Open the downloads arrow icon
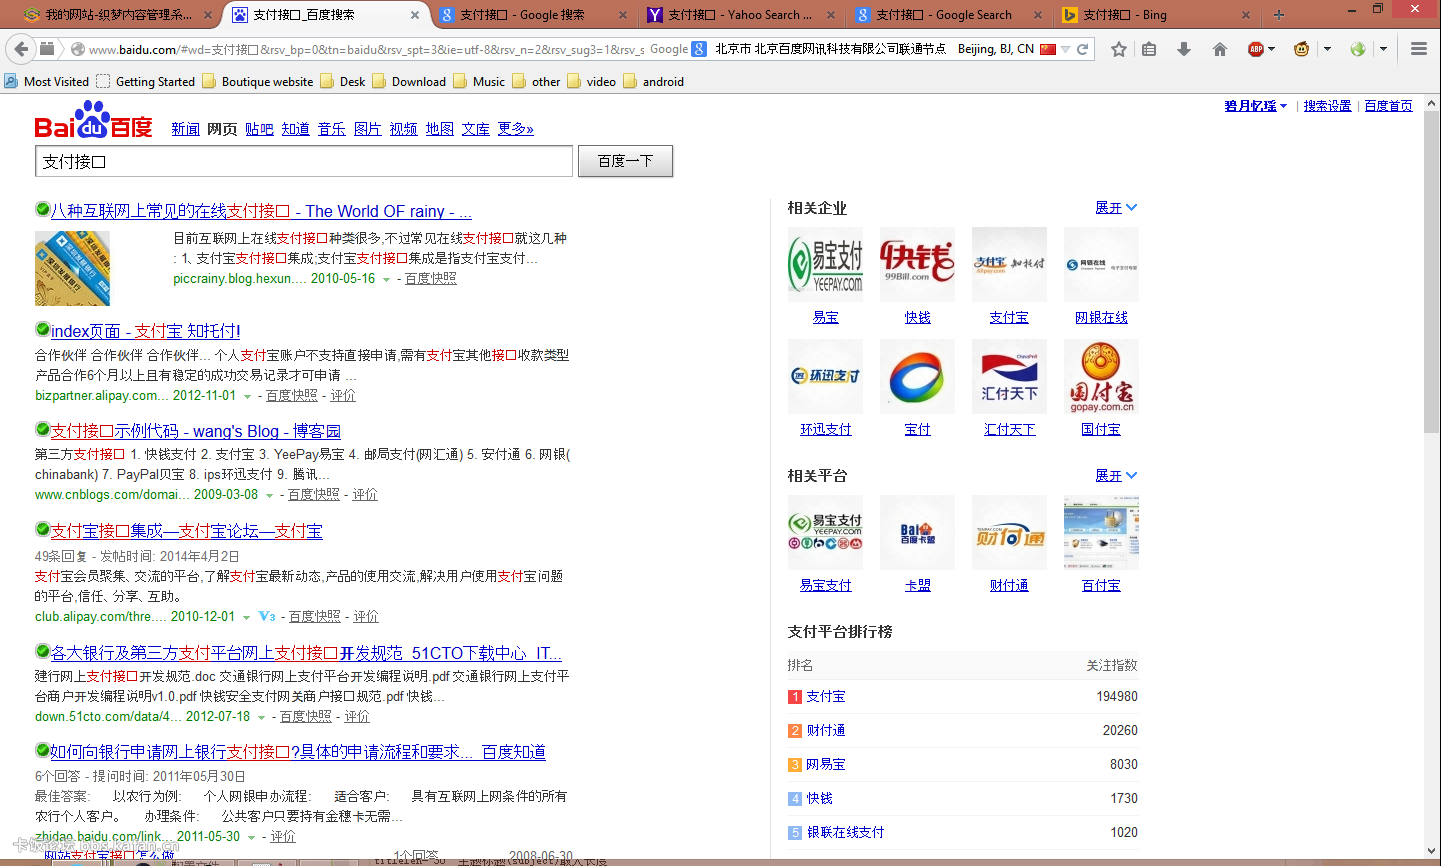The image size is (1441, 866). pos(1184,49)
